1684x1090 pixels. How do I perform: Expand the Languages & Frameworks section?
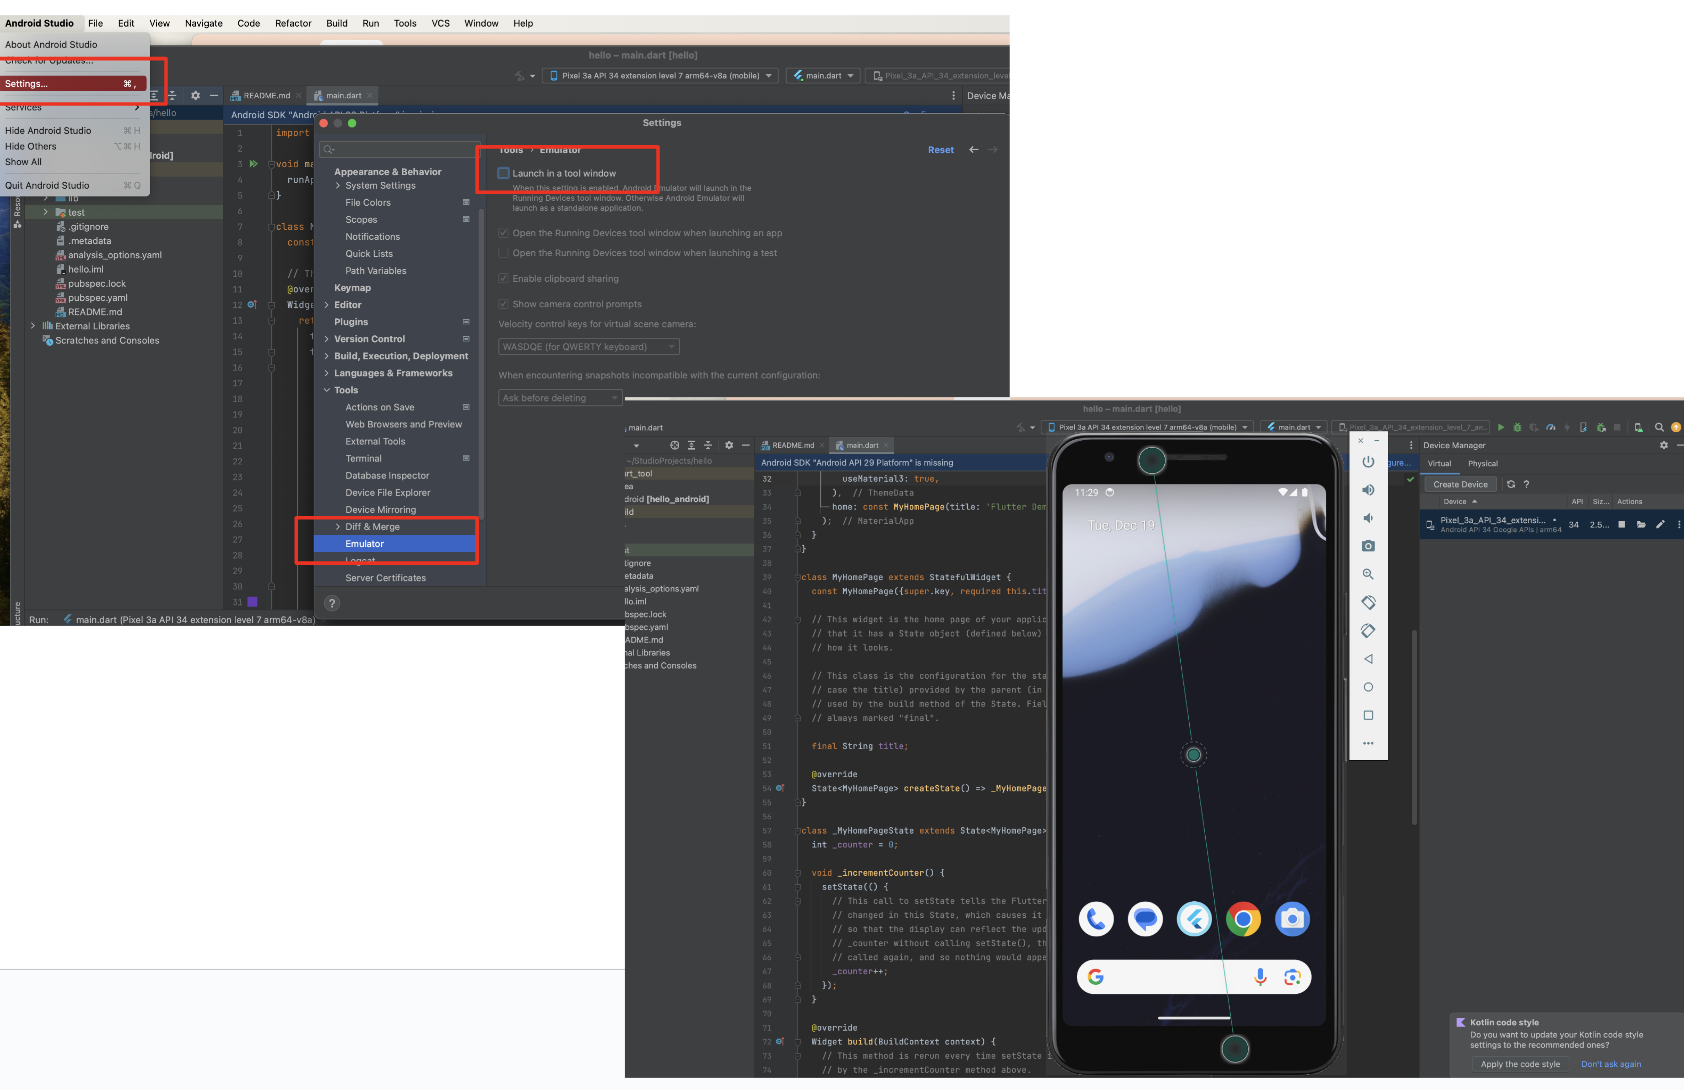pos(326,373)
